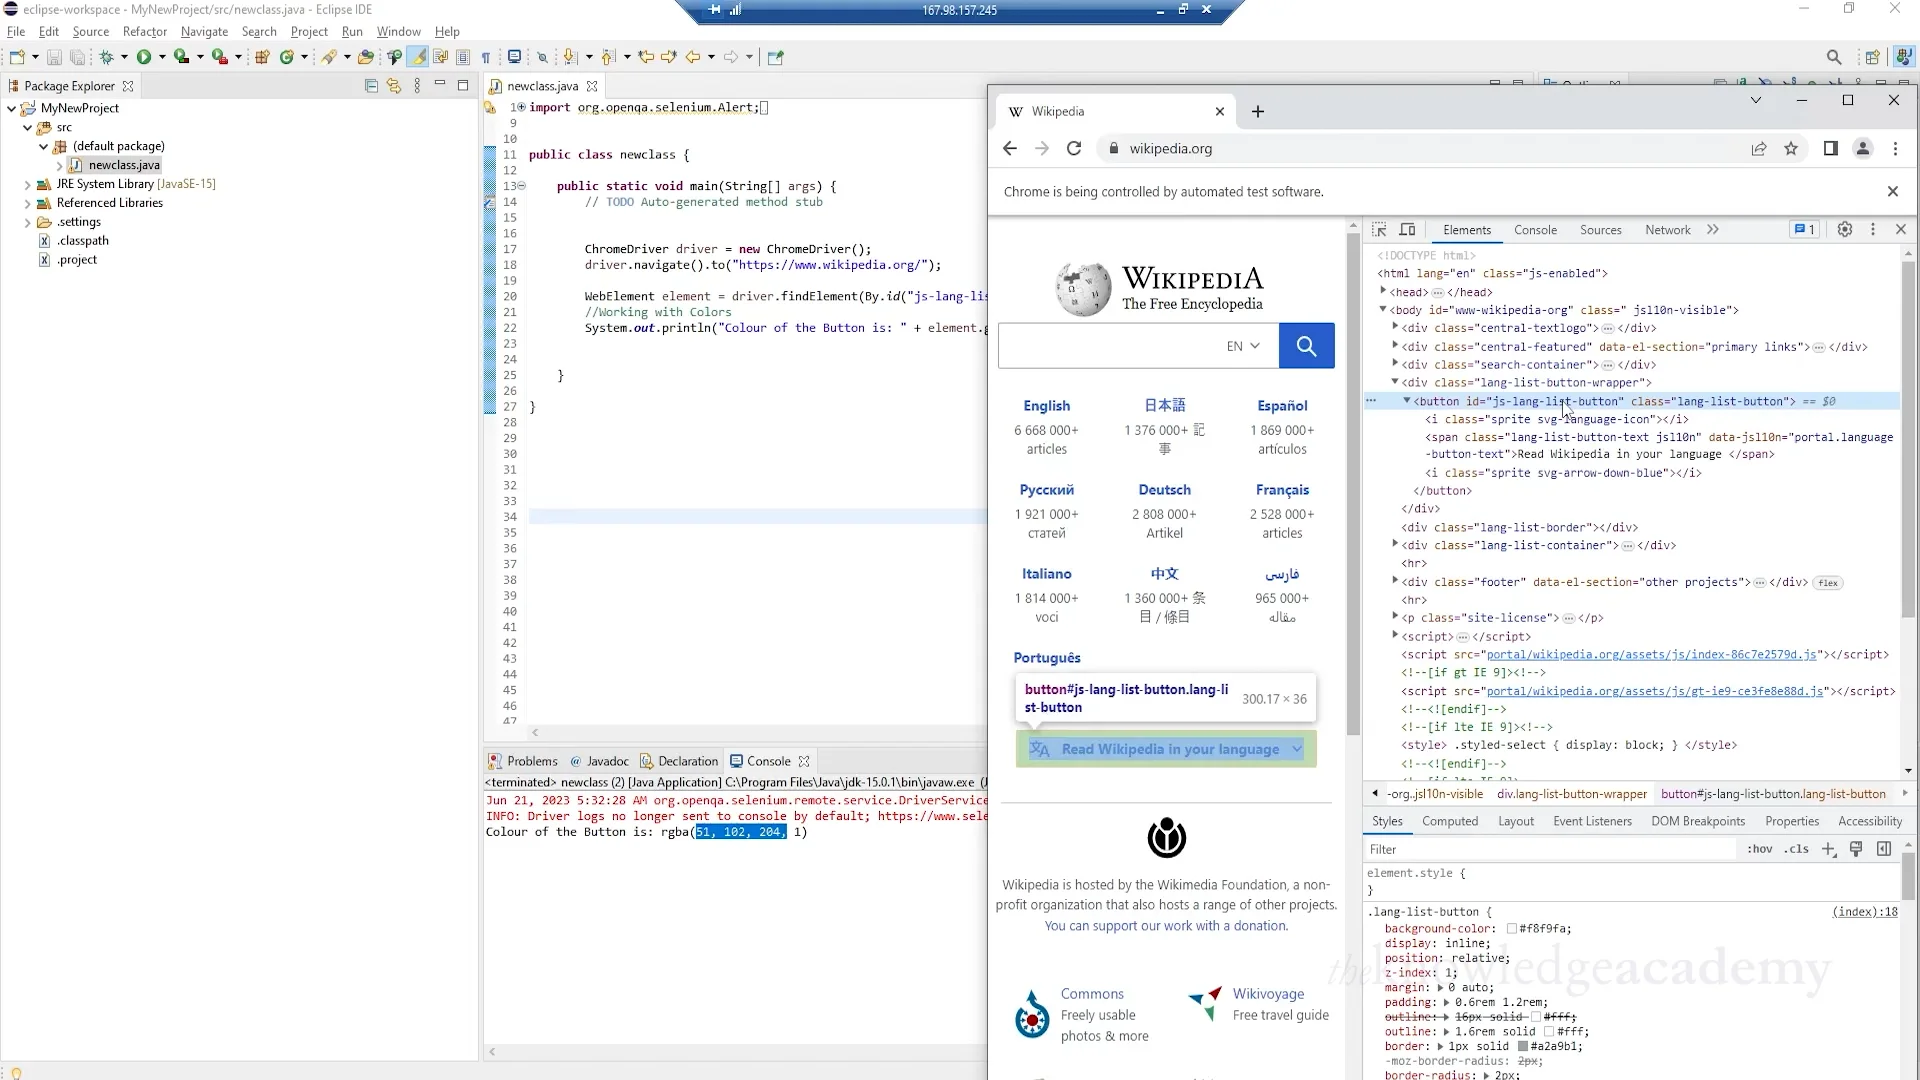Toggle device toolbar in DevTools

pos(1407,230)
